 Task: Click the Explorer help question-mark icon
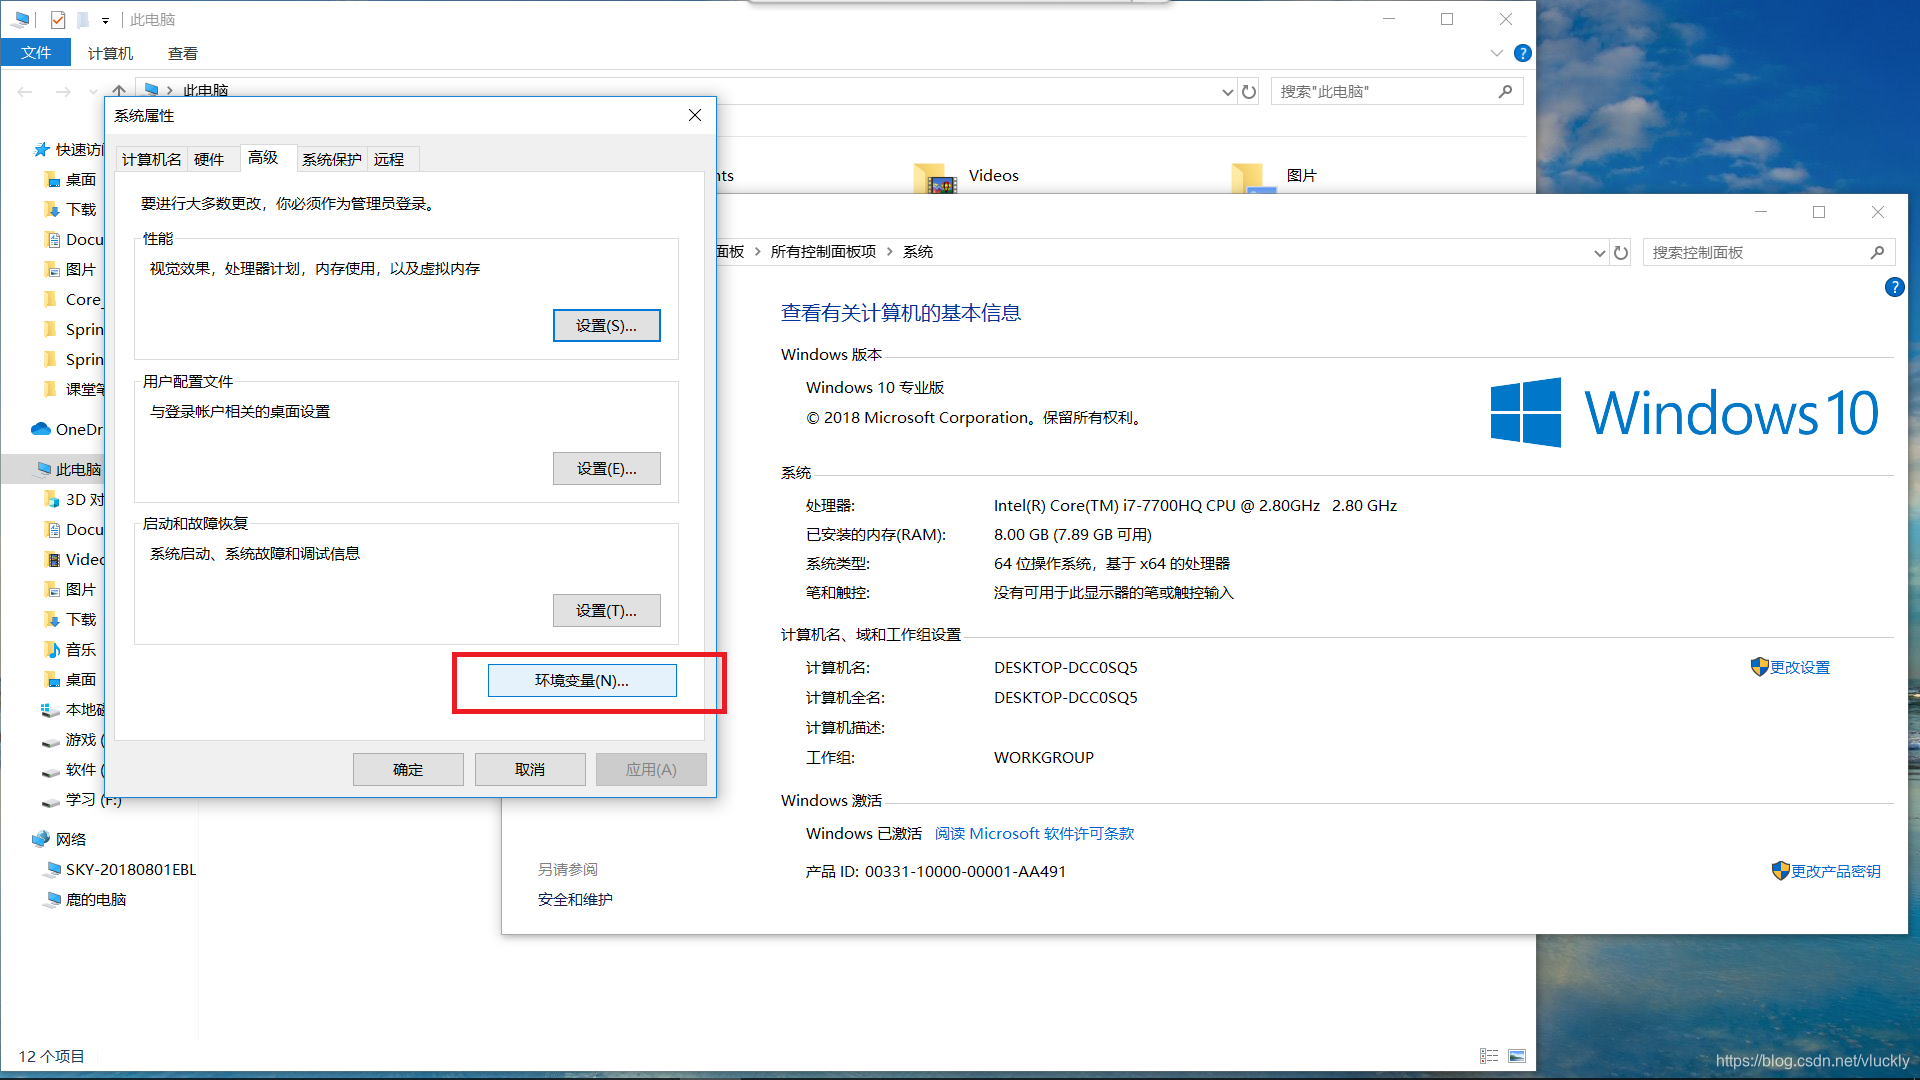tap(1522, 54)
